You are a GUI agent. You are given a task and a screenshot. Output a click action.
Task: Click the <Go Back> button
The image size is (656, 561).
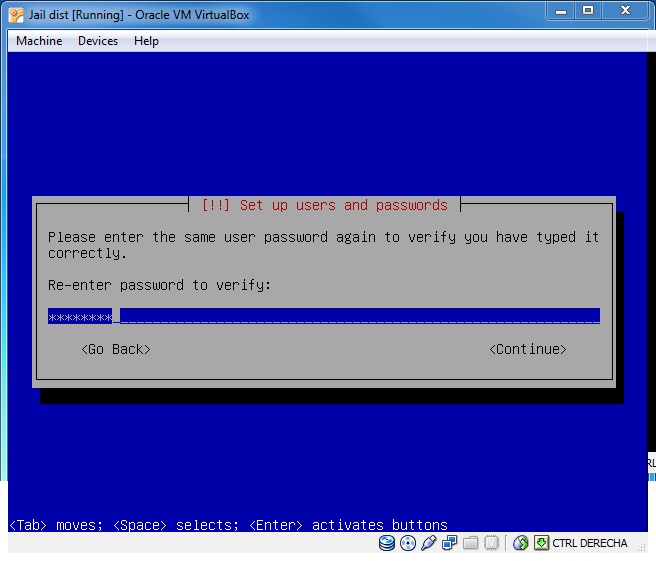click(x=115, y=349)
